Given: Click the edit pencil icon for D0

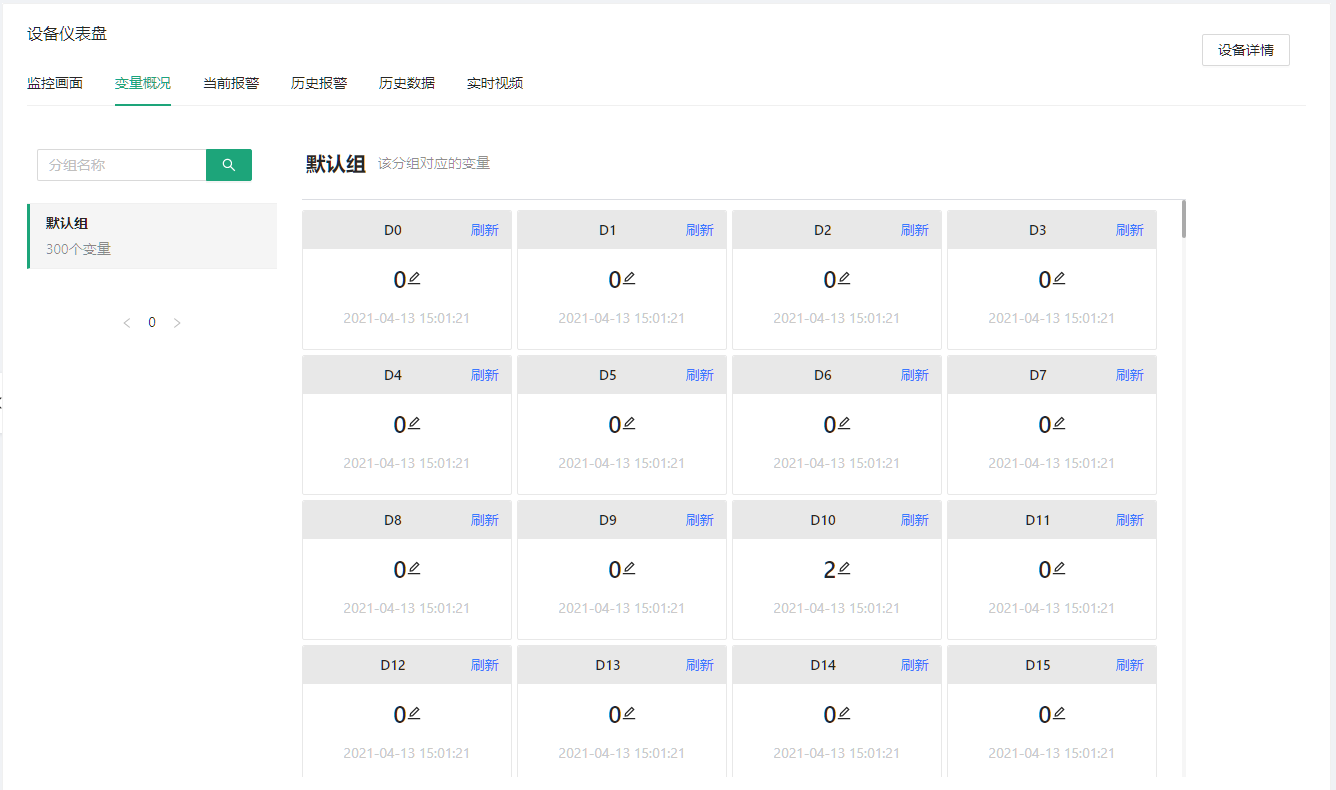Looking at the screenshot, I should tap(414, 278).
